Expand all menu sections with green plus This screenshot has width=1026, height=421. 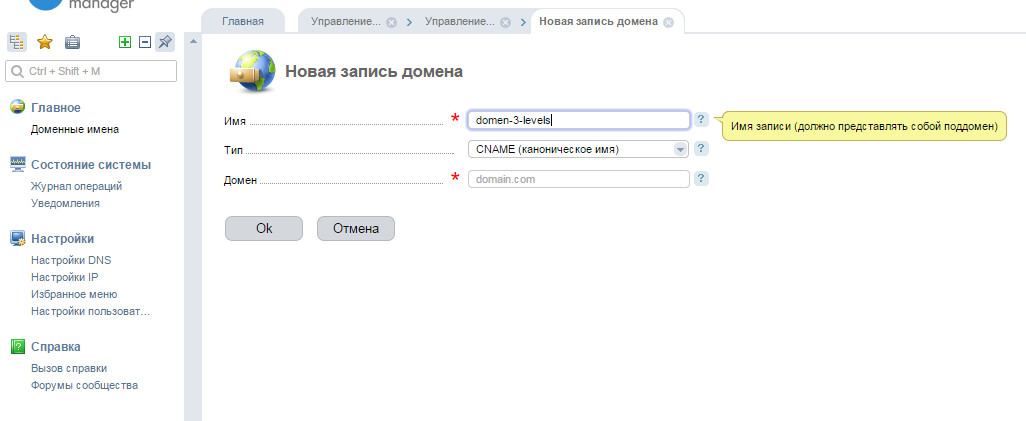tap(125, 43)
